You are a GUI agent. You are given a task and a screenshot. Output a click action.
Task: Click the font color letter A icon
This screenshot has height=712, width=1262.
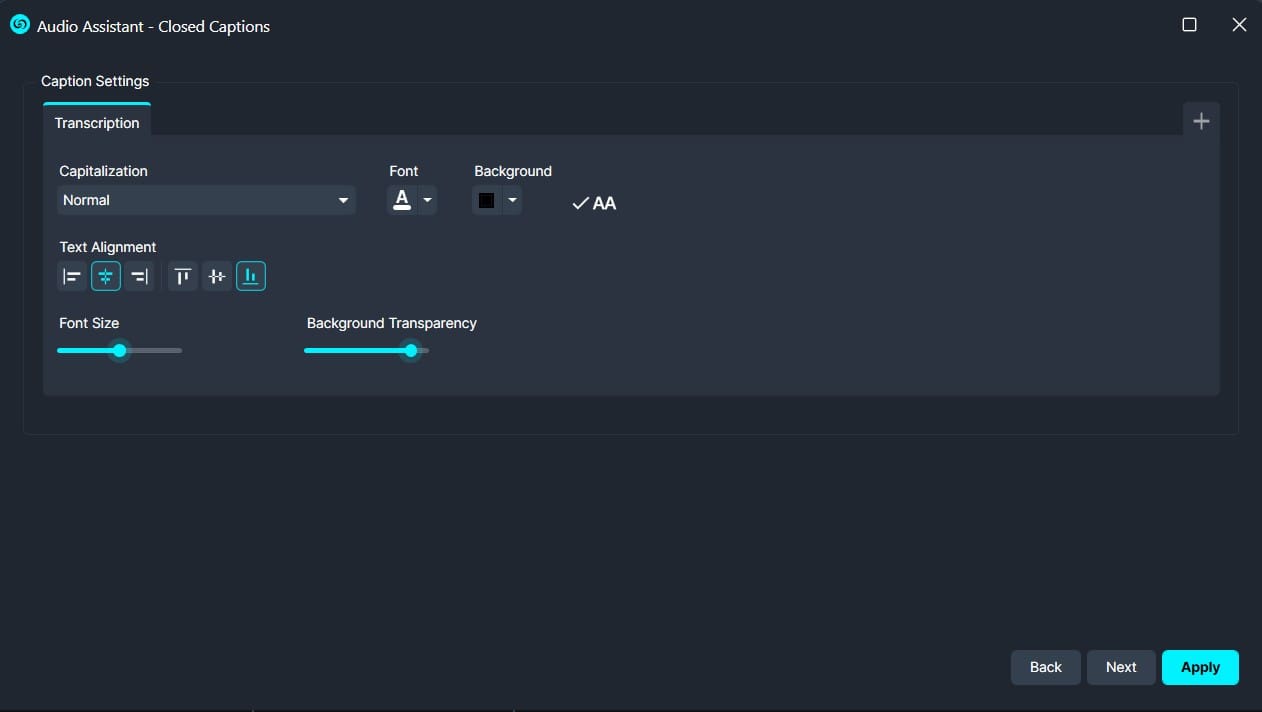point(402,200)
